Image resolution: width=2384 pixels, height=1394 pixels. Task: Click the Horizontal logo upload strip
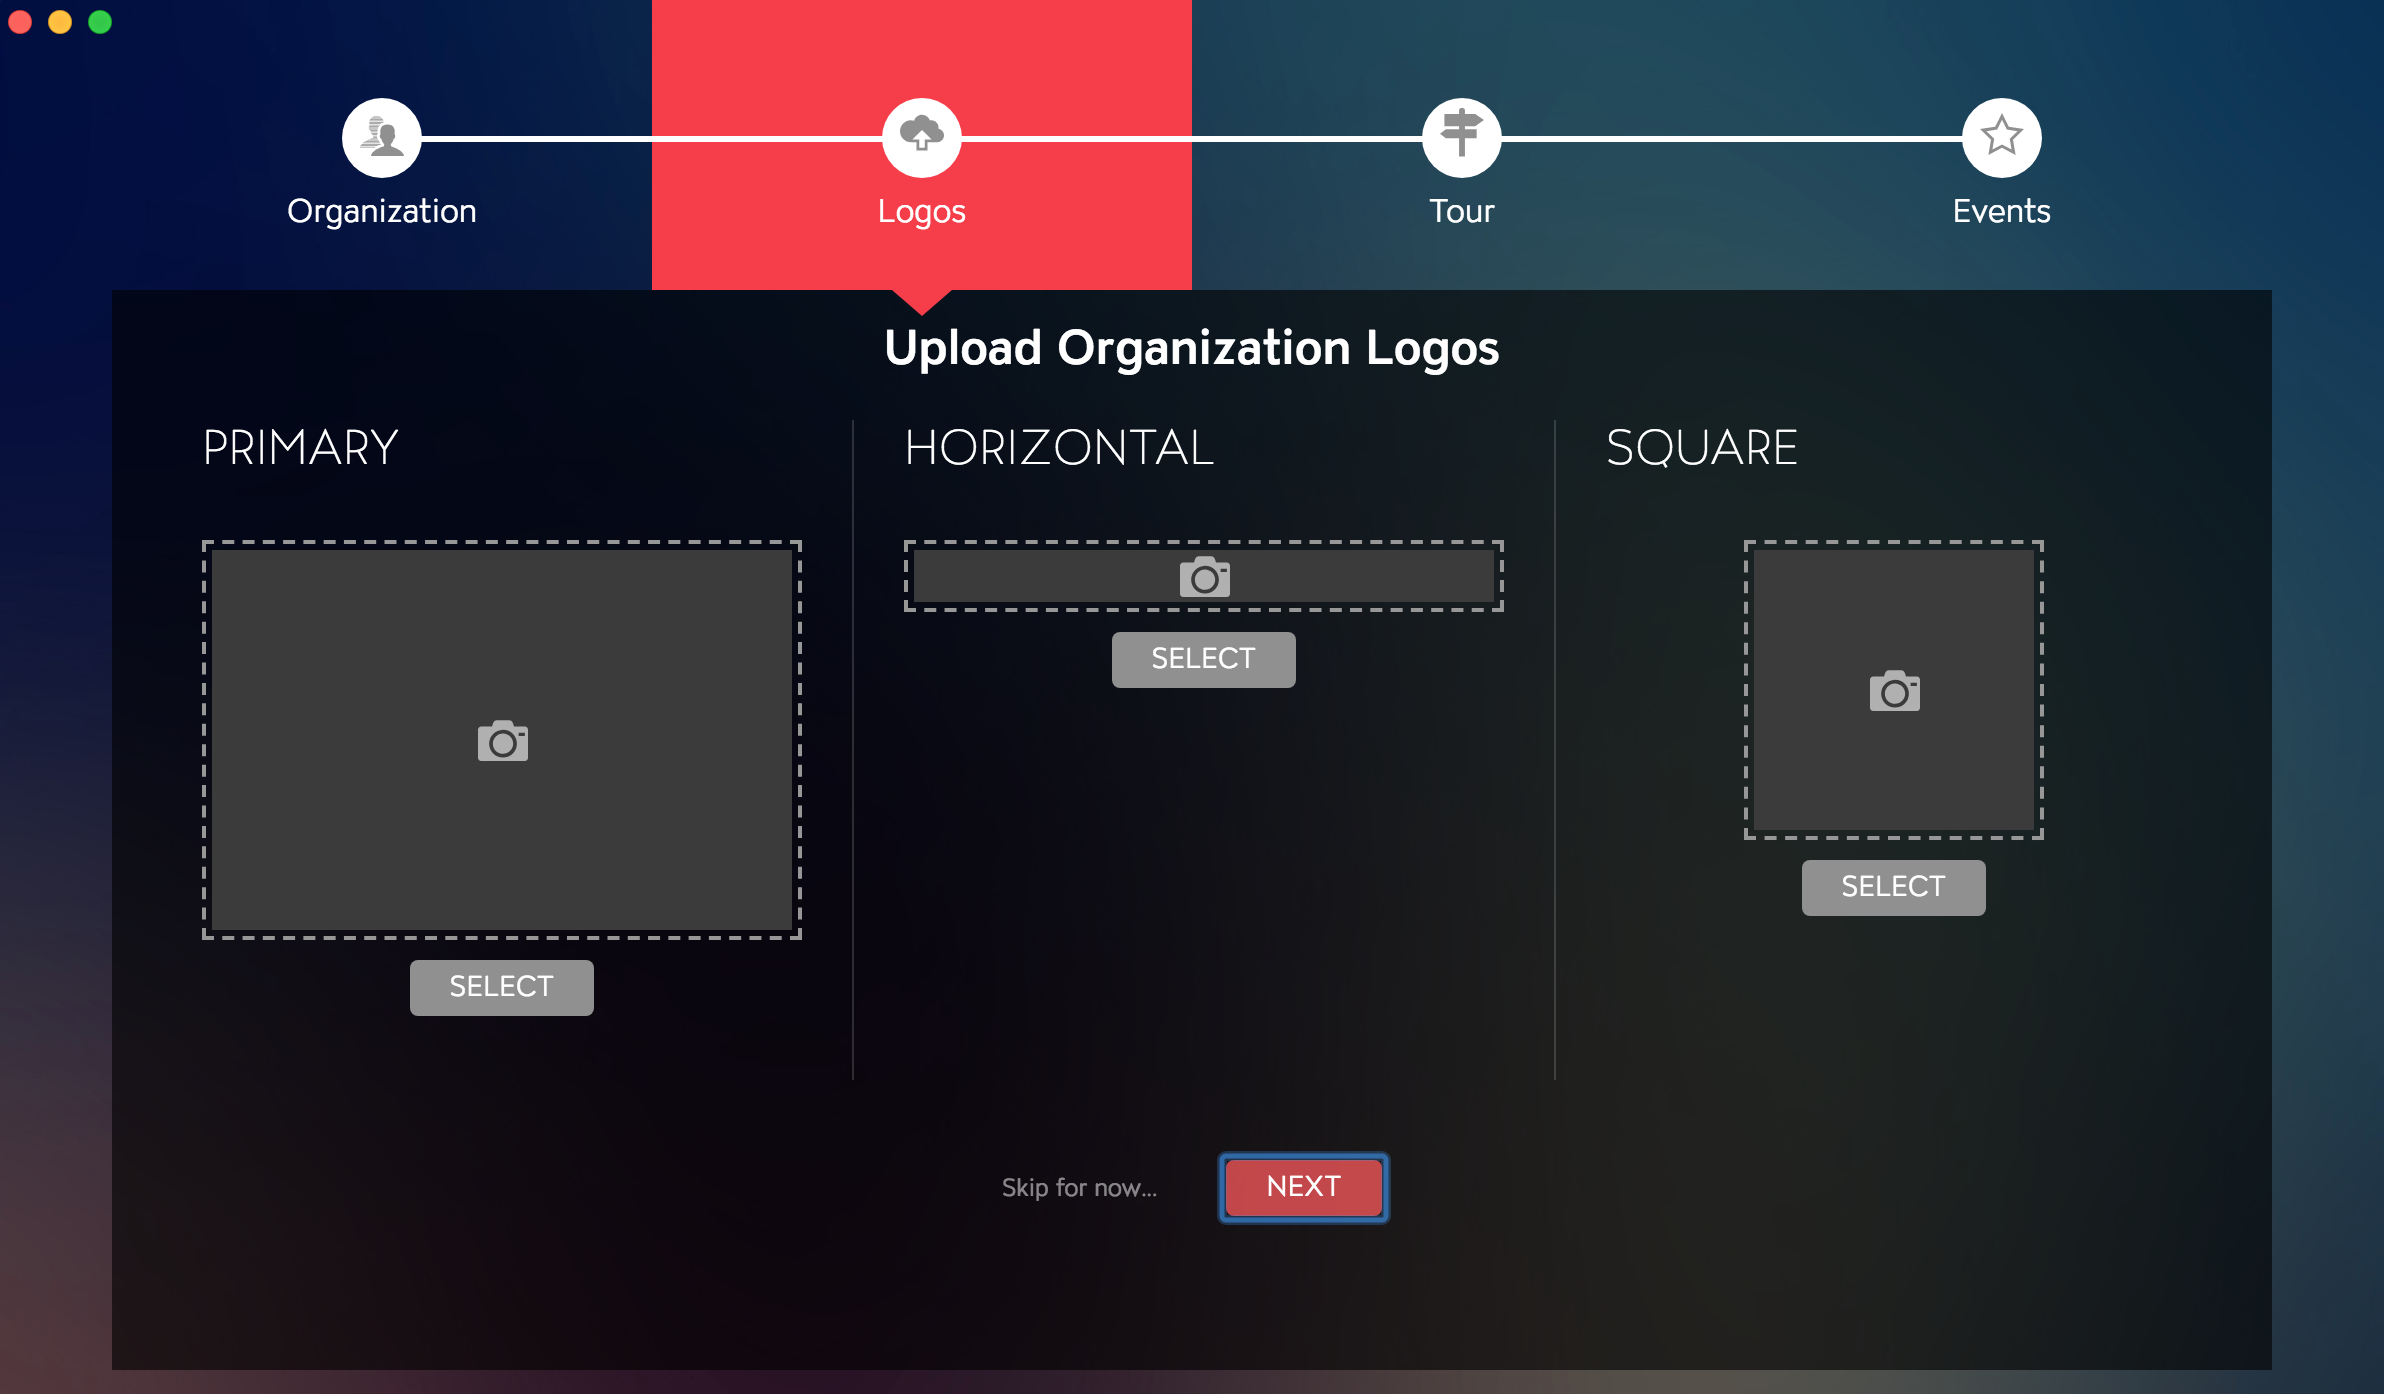(1204, 576)
